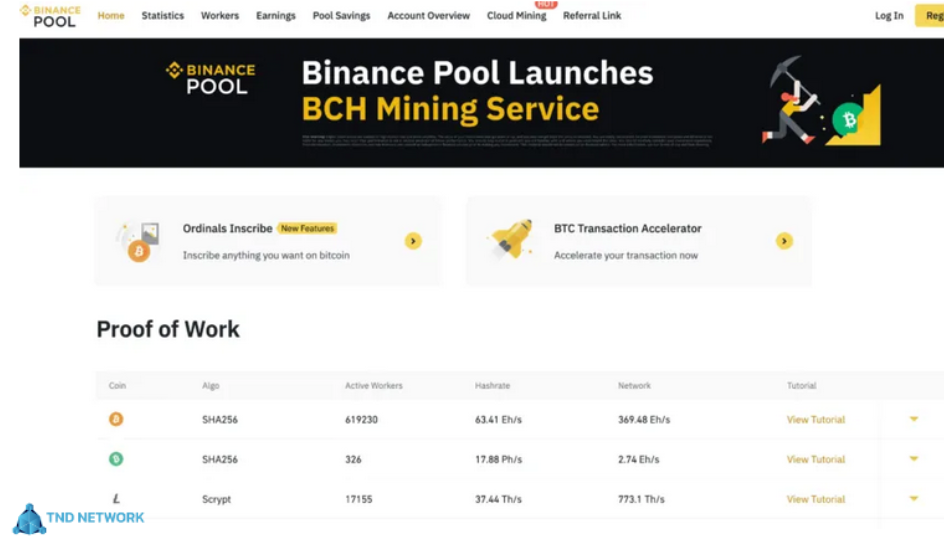Click the Binance Pool logo in header

(x=50, y=15)
